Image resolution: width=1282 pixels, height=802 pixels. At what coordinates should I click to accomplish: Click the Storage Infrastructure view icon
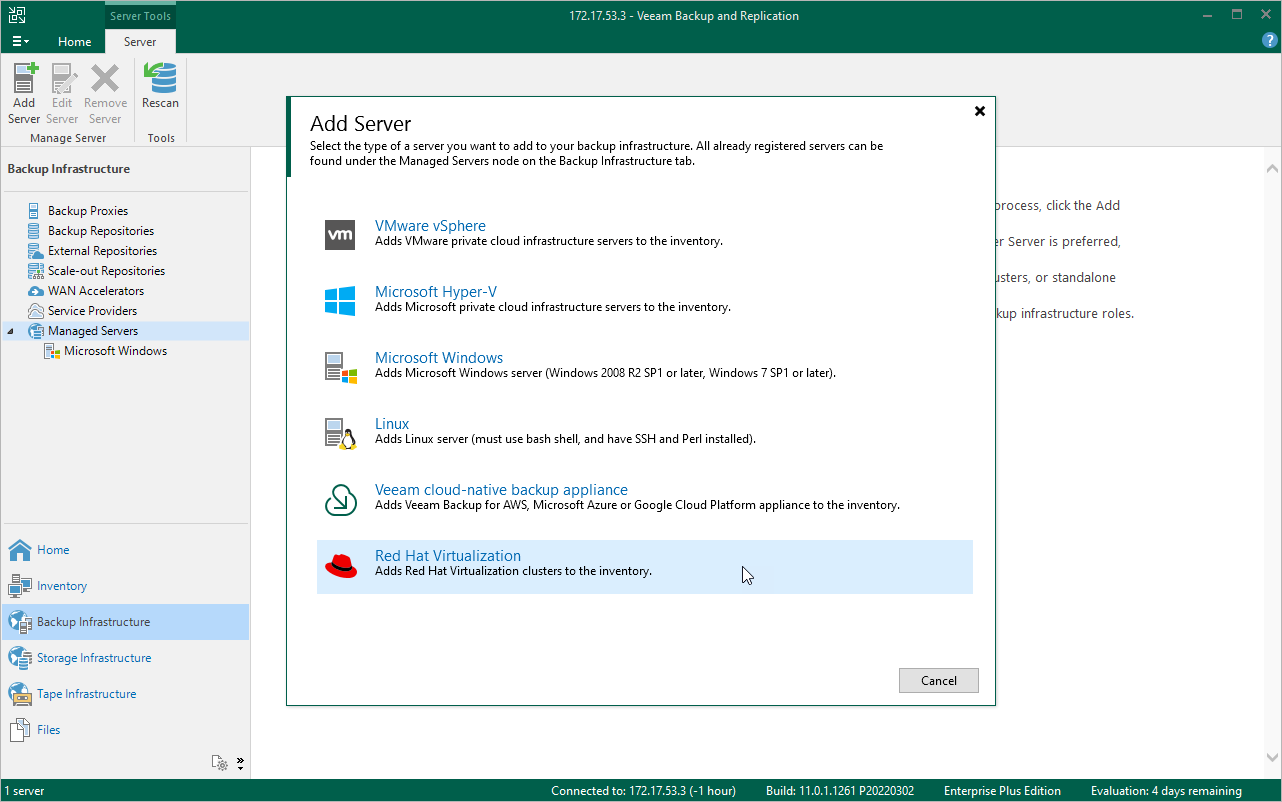point(20,658)
